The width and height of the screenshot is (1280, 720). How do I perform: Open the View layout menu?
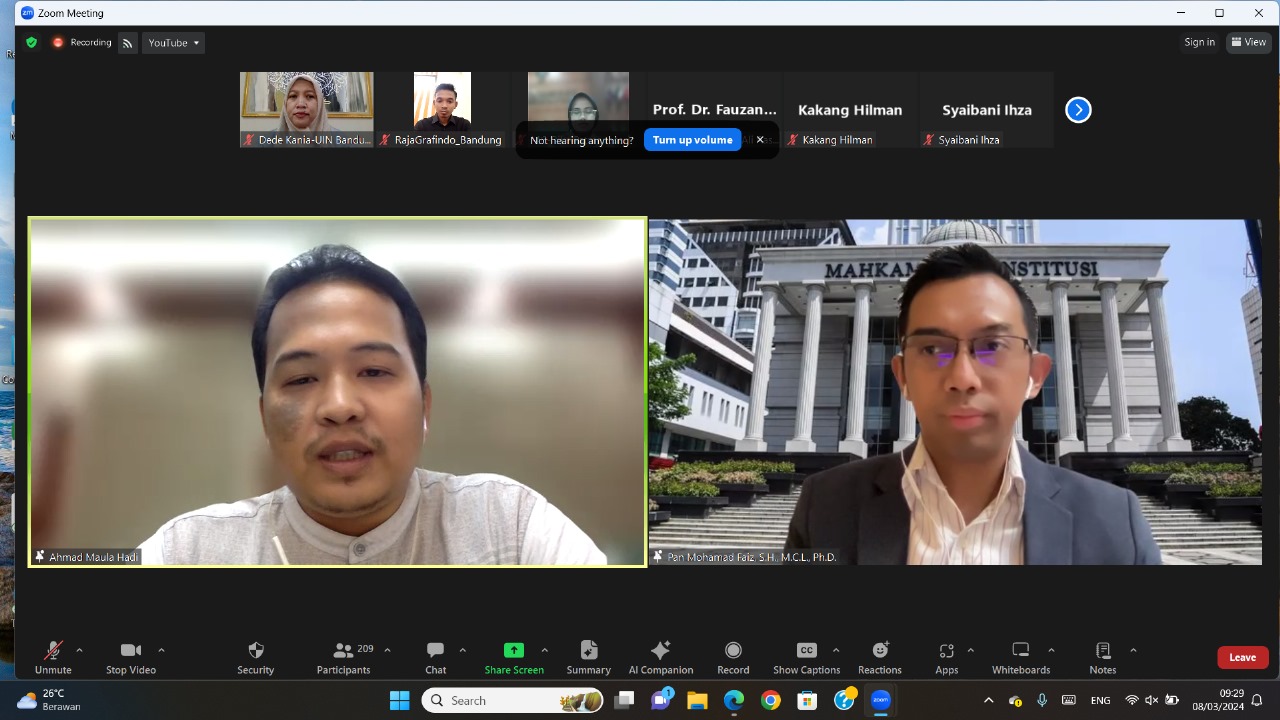[x=1249, y=42]
